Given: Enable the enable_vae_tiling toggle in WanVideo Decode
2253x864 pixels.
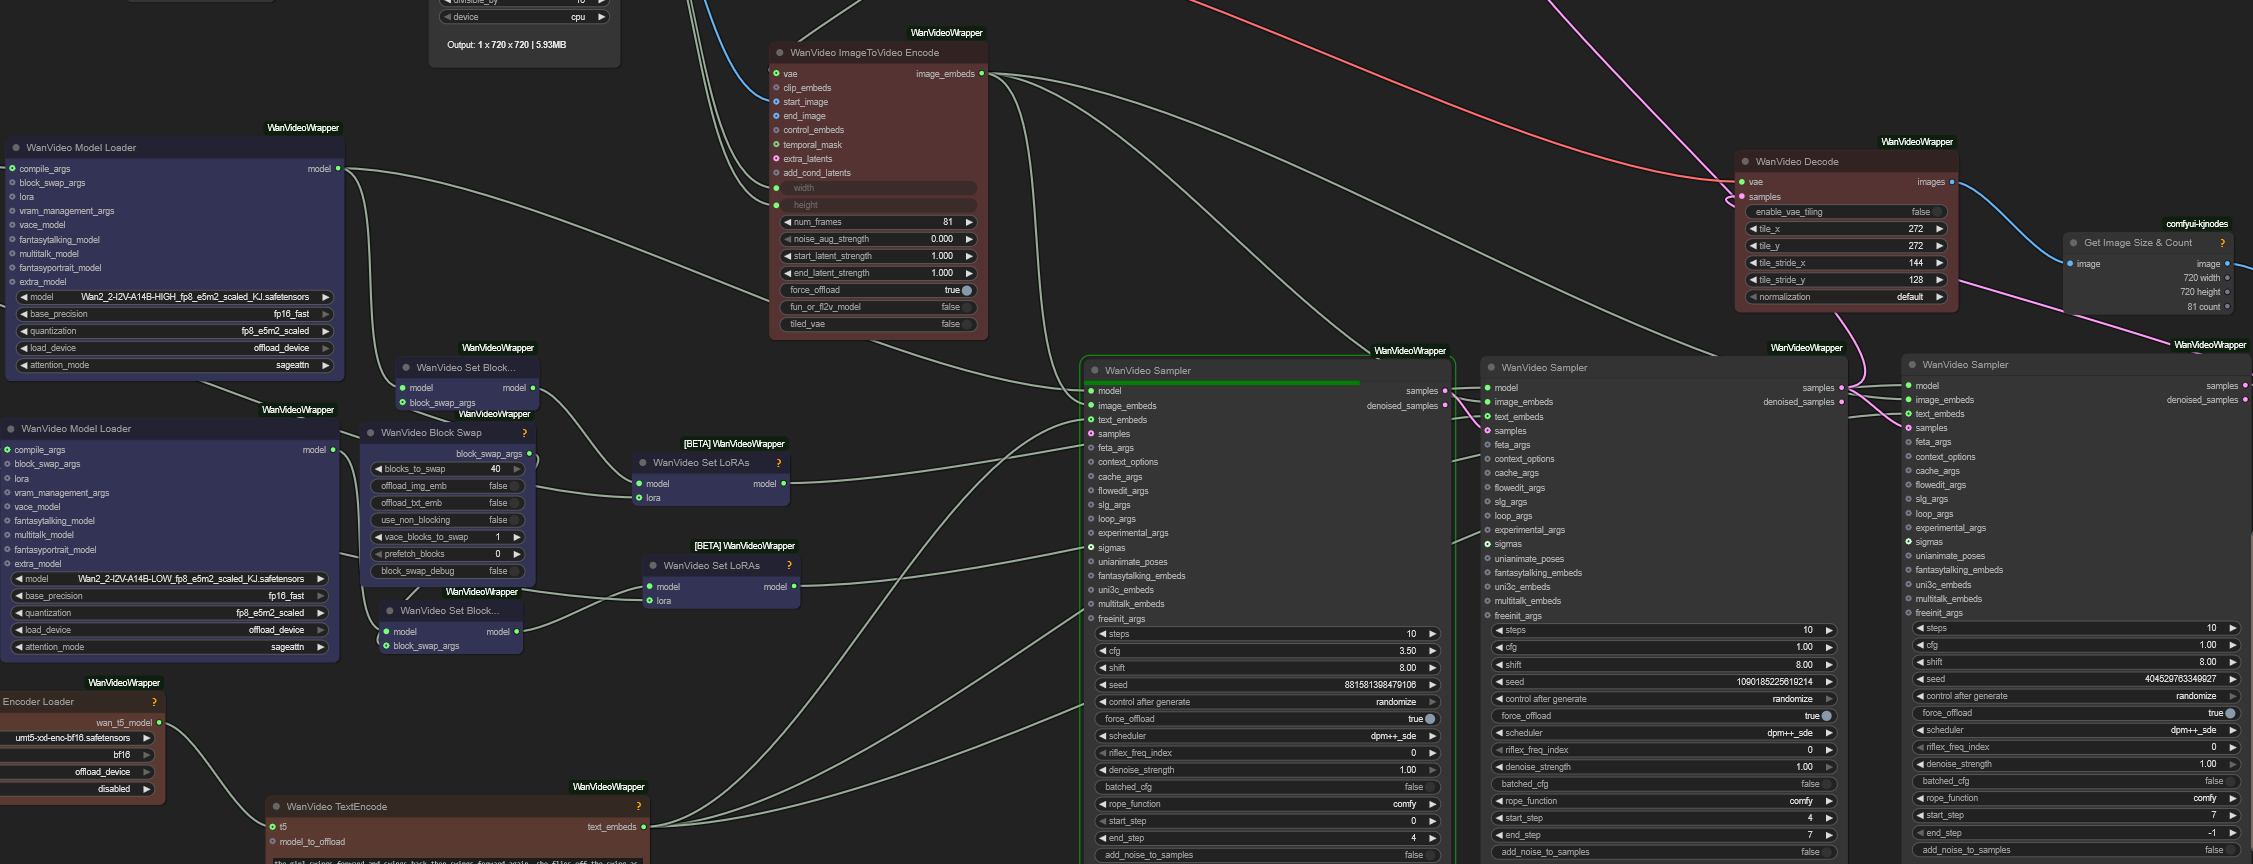Looking at the screenshot, I should coord(1937,212).
